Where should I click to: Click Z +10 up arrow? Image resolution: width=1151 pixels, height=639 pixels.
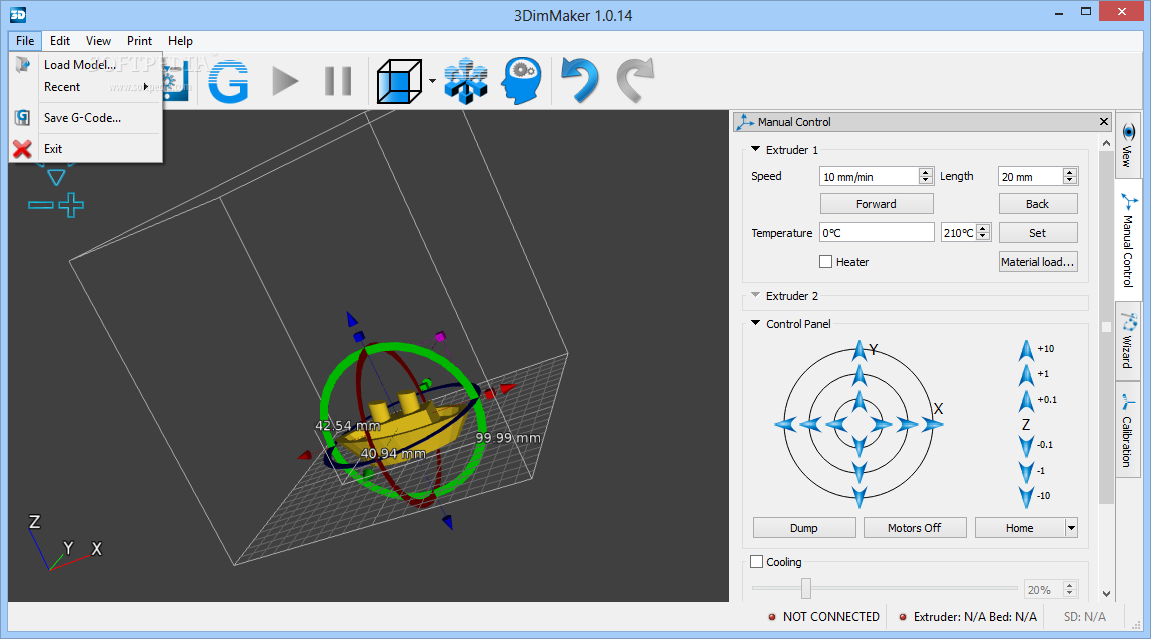click(1026, 350)
